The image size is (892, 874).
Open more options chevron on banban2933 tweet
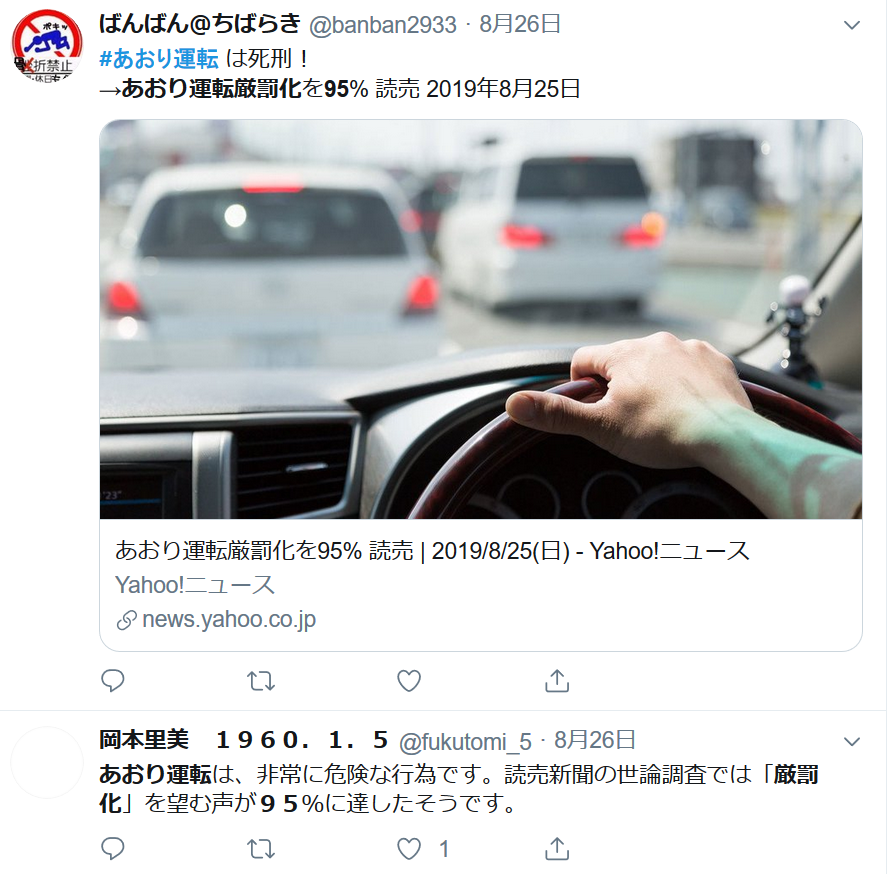pyautogui.click(x=852, y=25)
